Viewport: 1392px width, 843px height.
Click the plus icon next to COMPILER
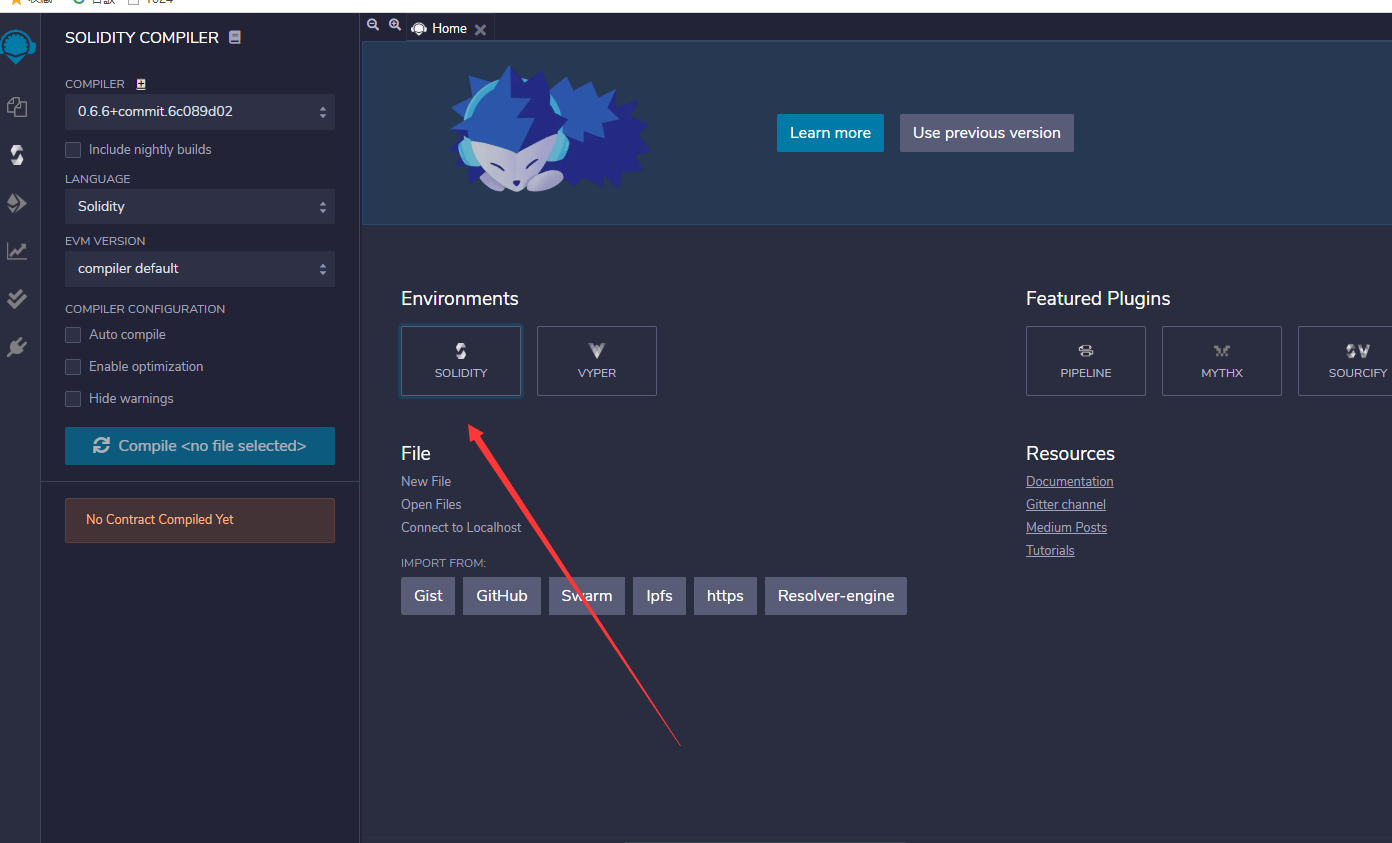[x=141, y=84]
